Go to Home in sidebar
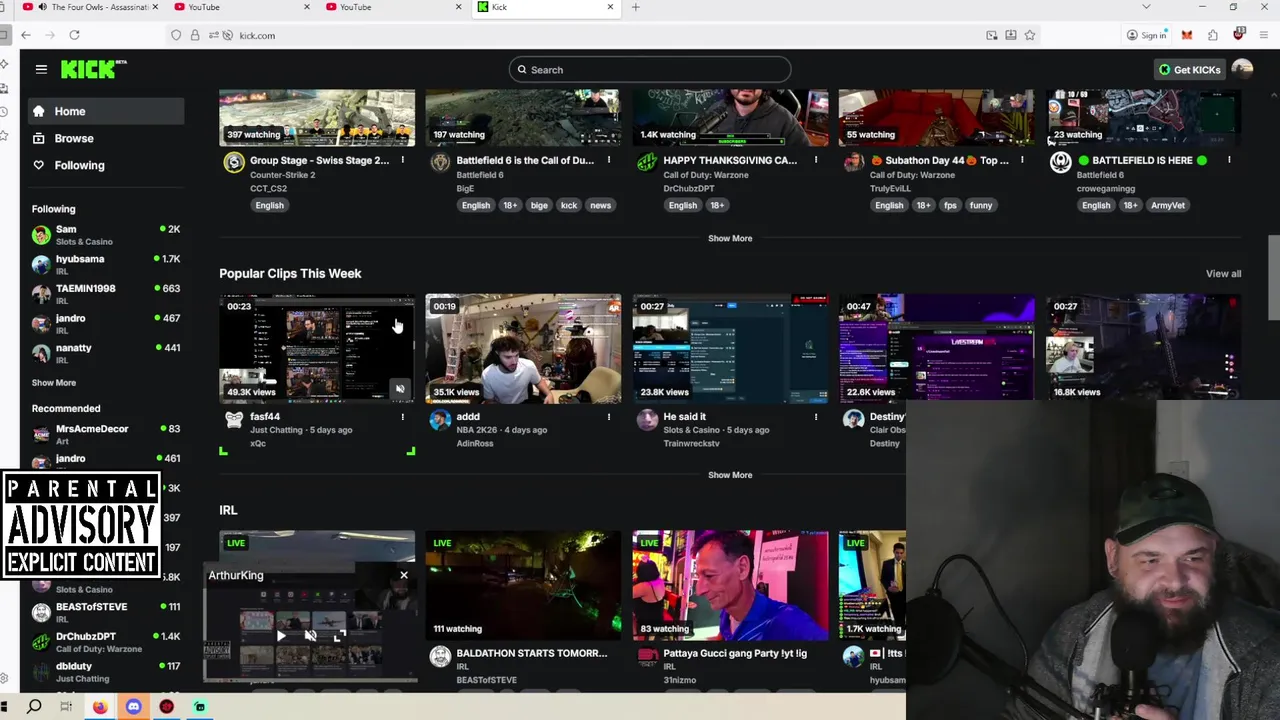This screenshot has width=1280, height=720. [105, 111]
